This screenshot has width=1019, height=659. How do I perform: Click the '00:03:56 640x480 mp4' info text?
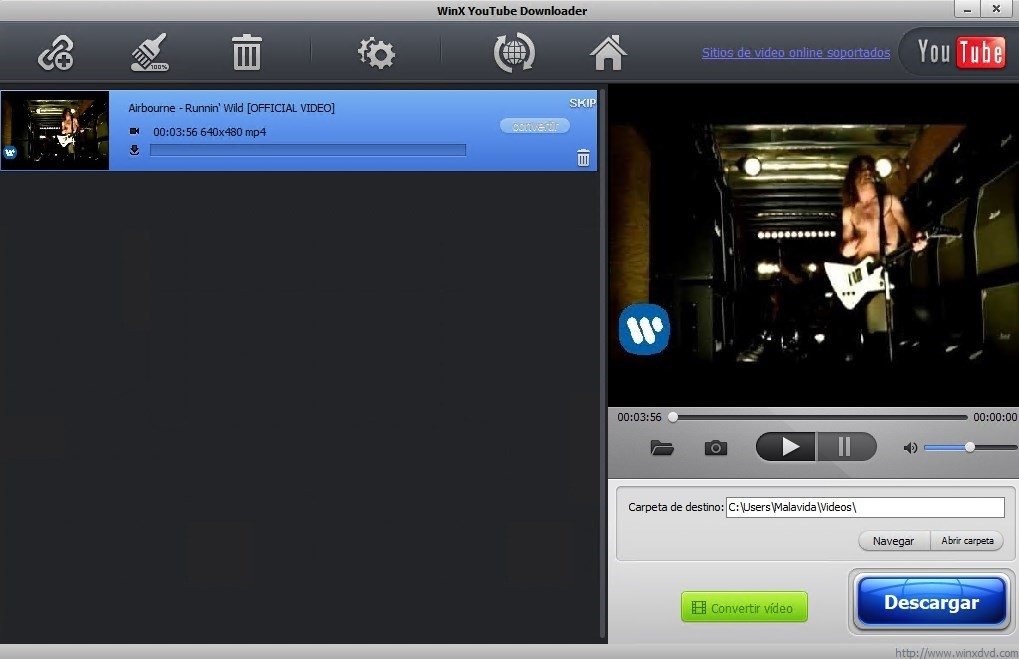[209, 132]
